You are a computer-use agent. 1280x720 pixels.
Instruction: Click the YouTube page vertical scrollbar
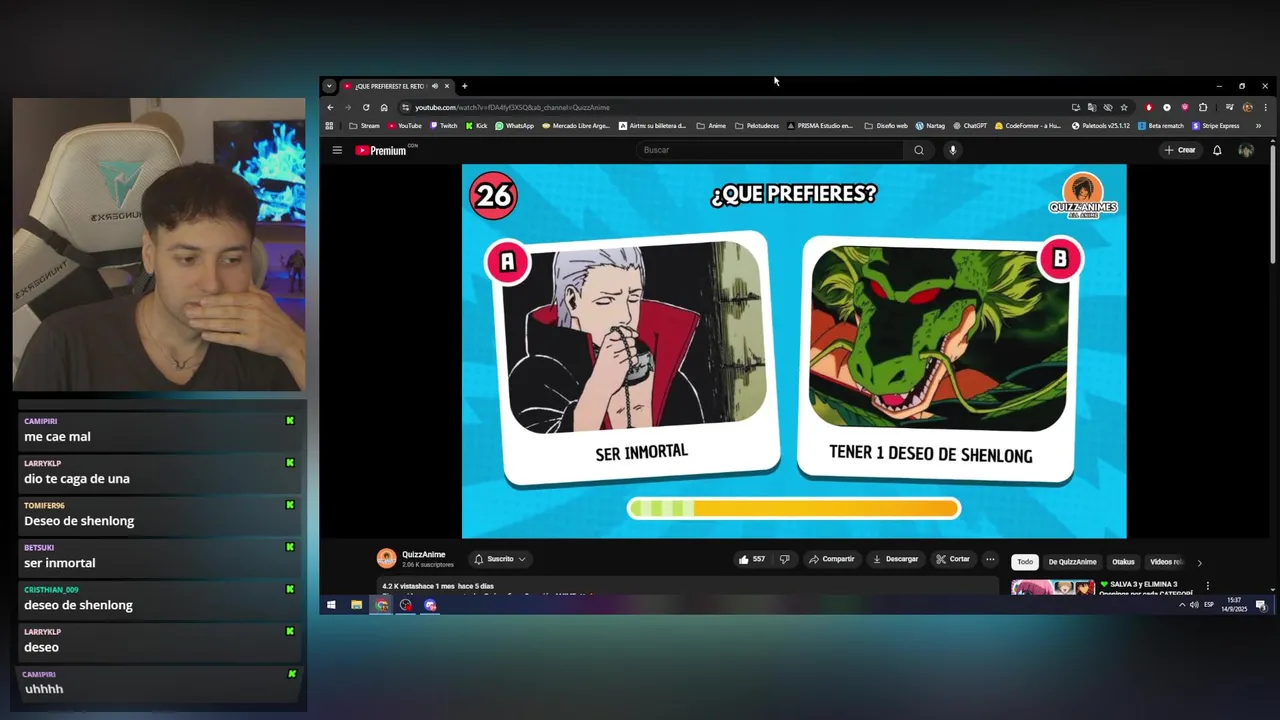click(1272, 205)
